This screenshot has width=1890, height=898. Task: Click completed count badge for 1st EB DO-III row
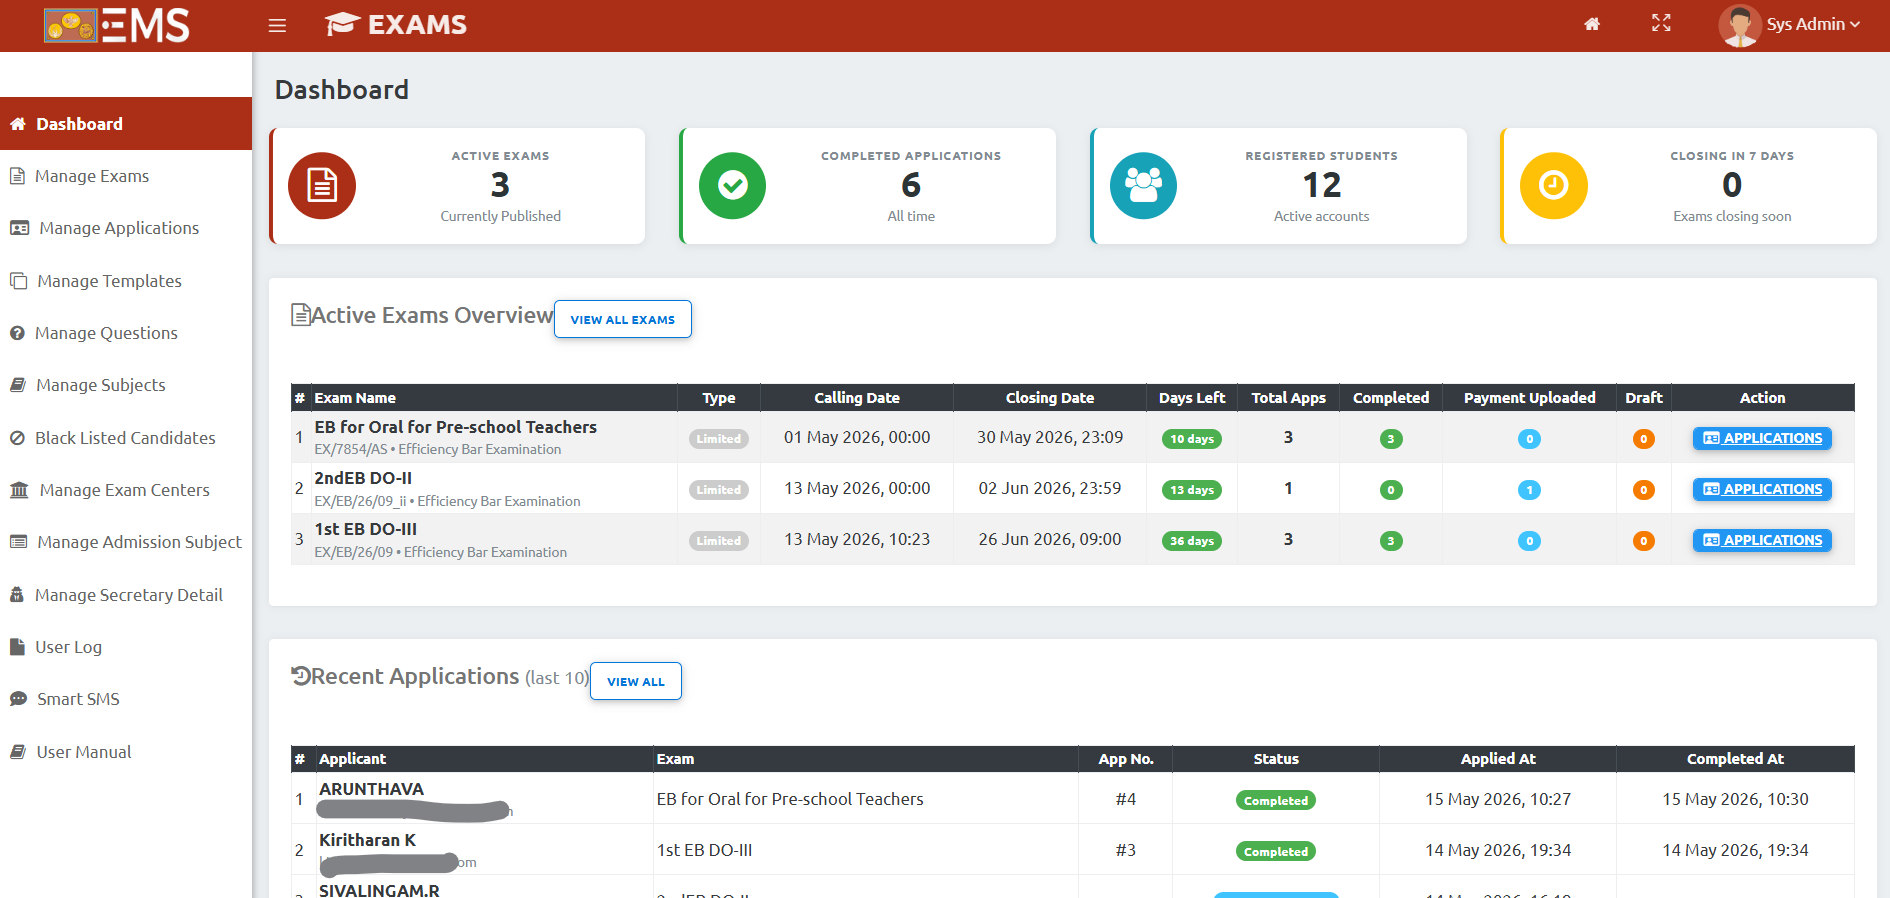click(1391, 541)
